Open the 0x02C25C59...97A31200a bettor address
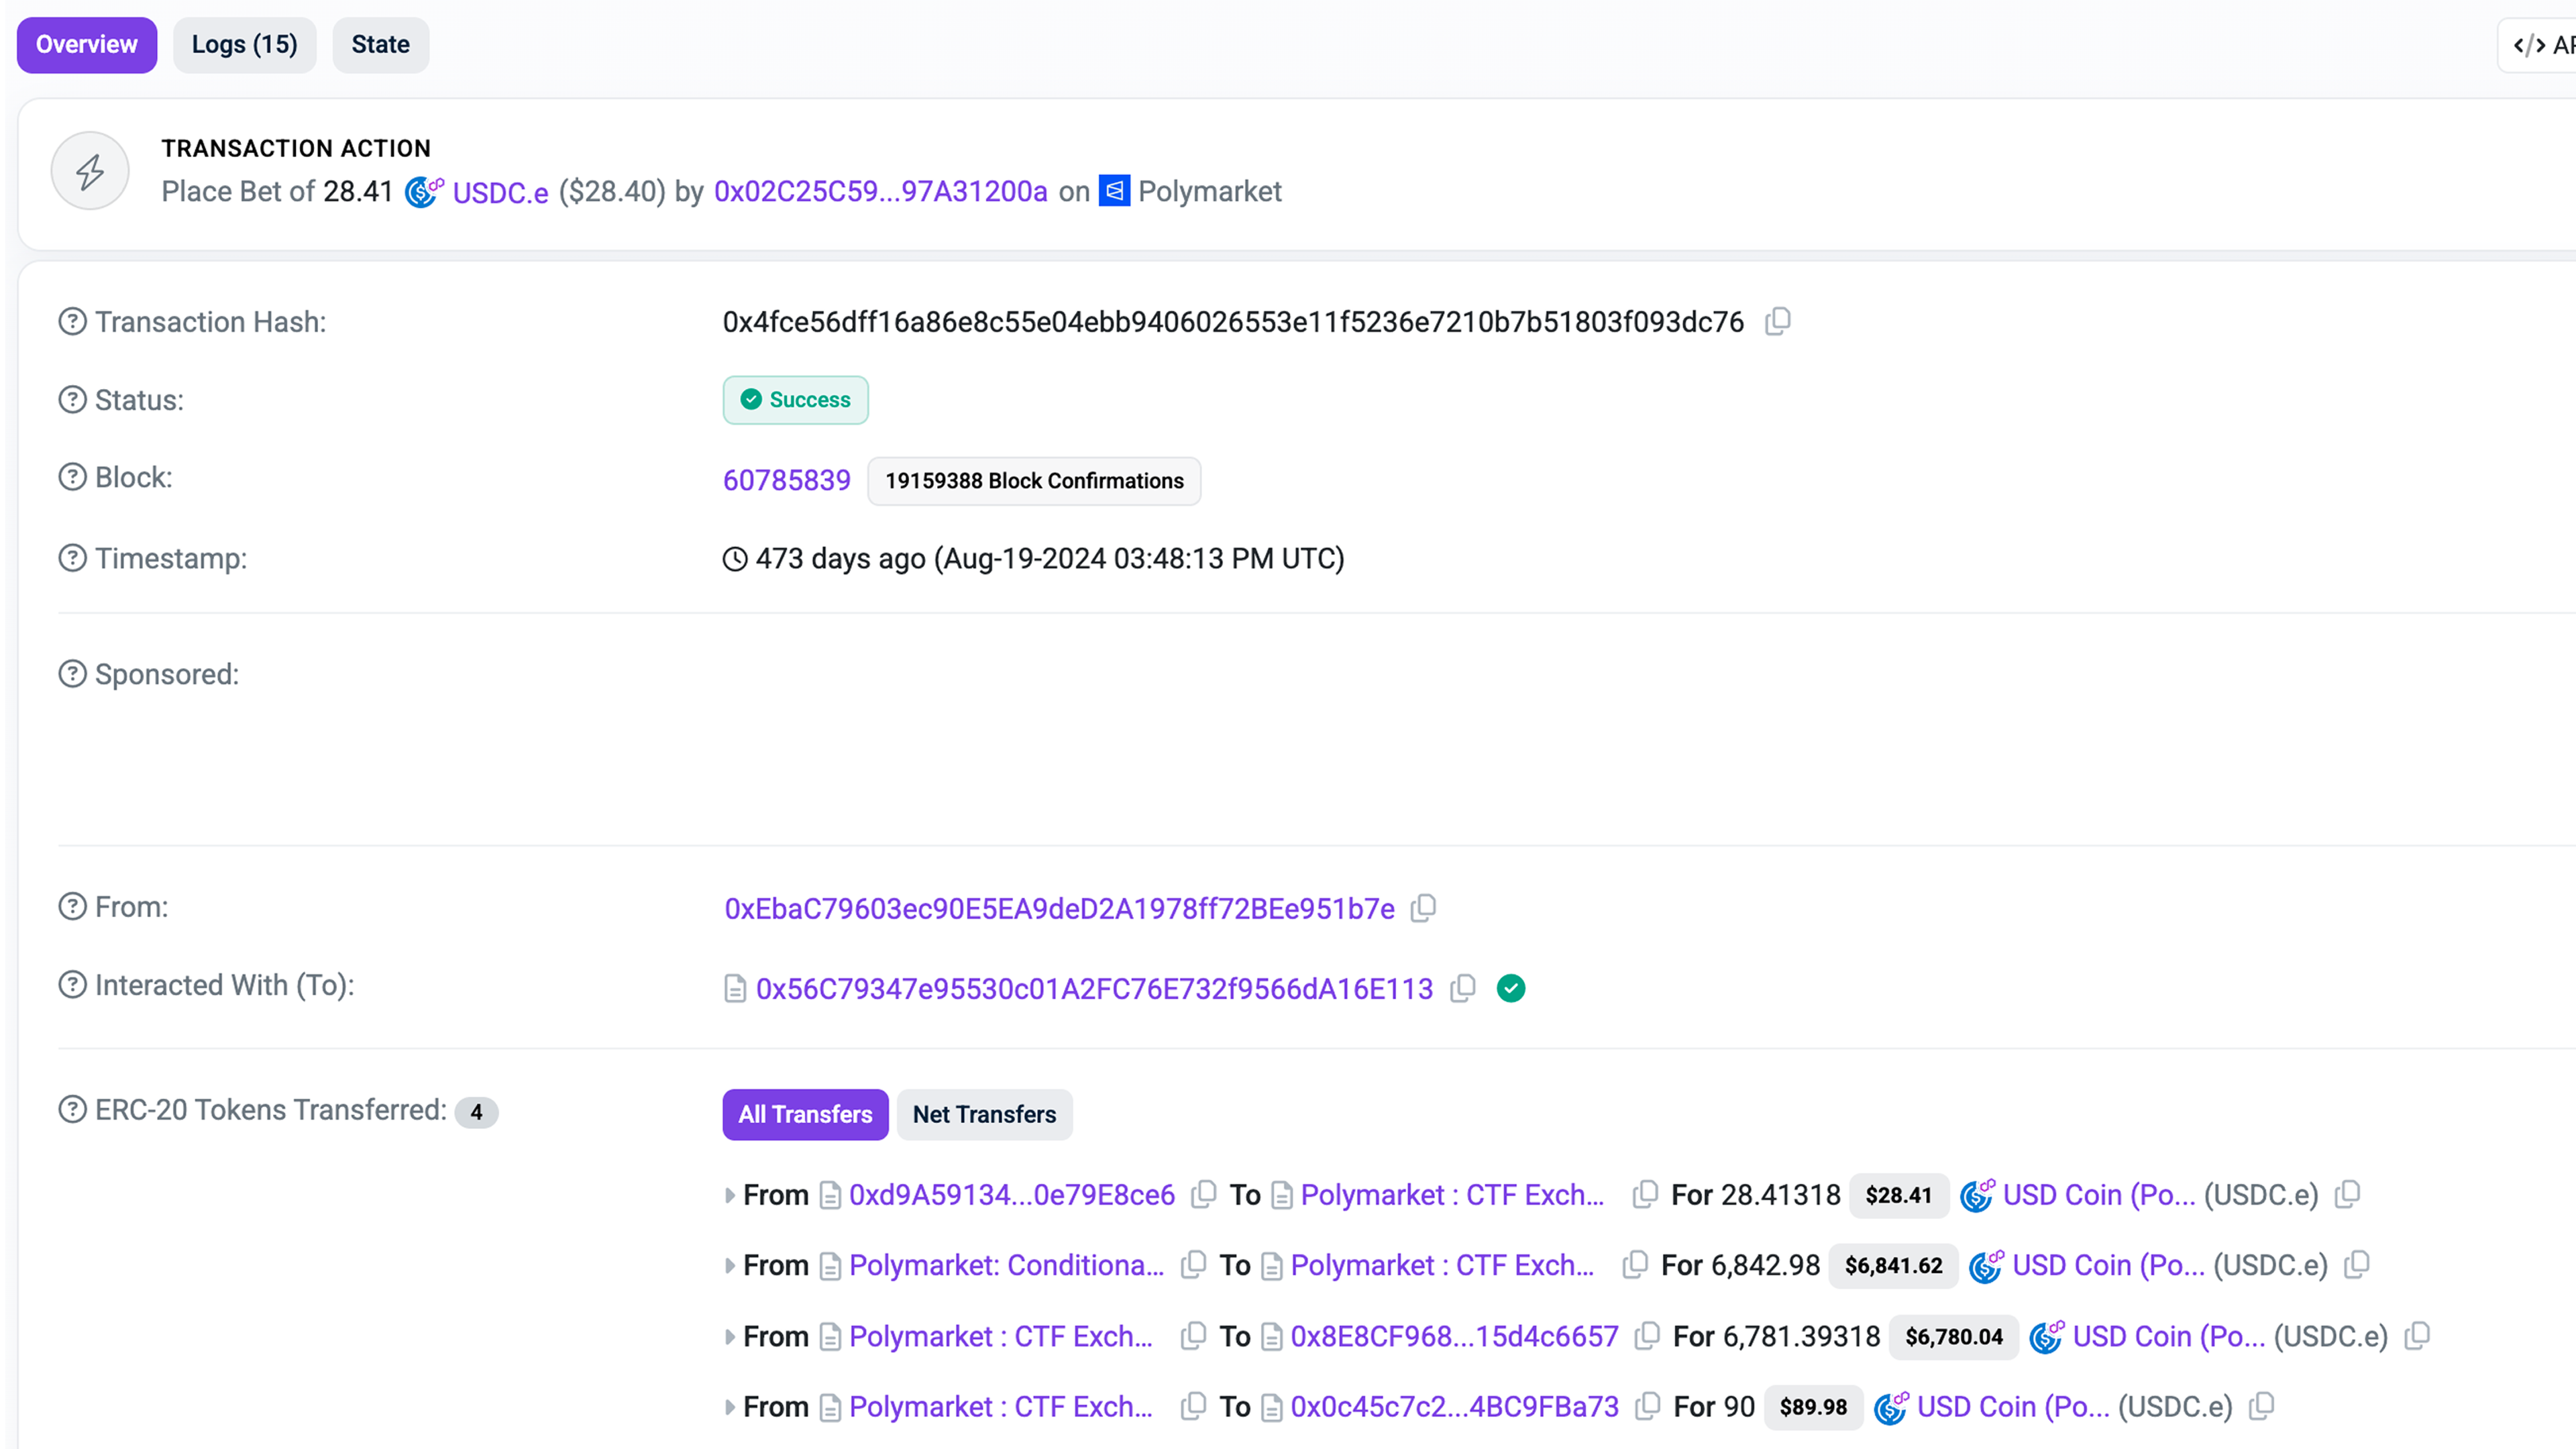This screenshot has width=2576, height=1449. [880, 191]
